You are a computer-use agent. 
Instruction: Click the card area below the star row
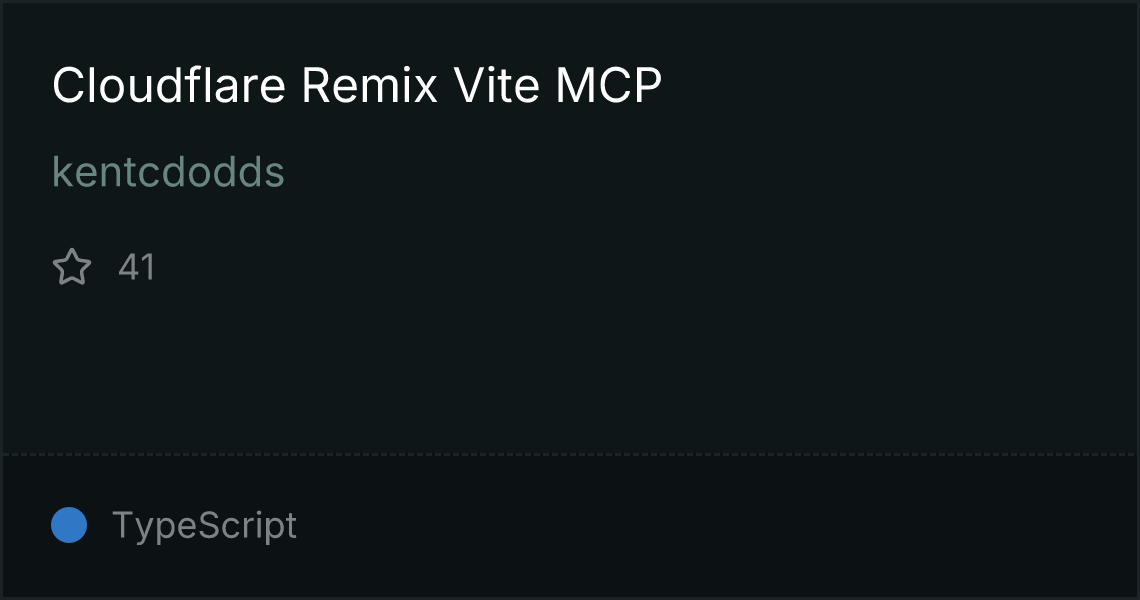pyautogui.click(x=570, y=371)
